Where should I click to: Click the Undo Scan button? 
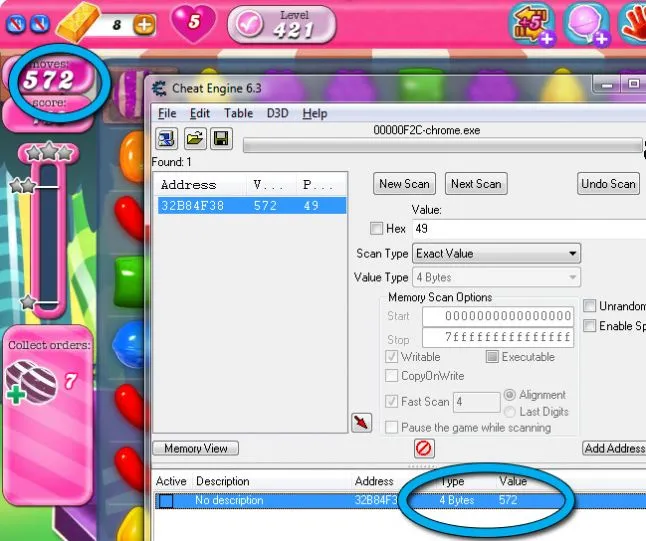point(608,184)
